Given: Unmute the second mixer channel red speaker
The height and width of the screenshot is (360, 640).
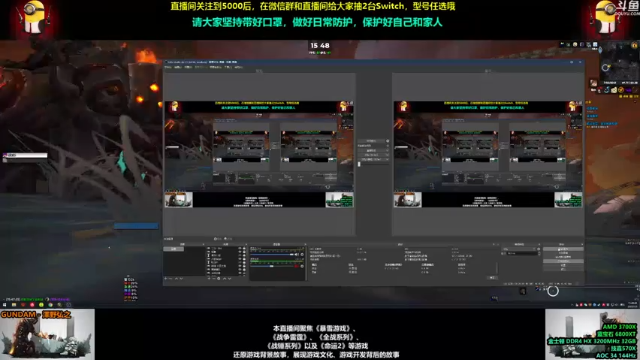Looking at the screenshot, I should [x=297, y=266].
